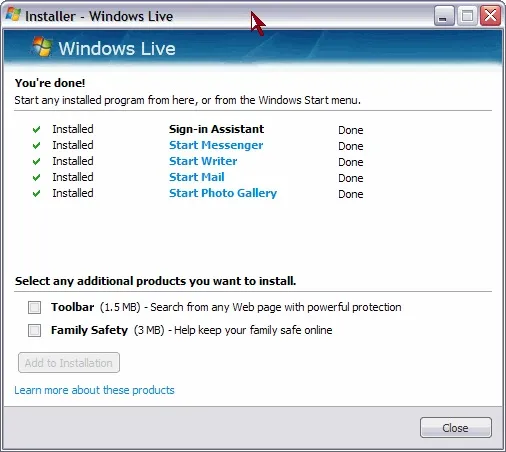Click the Windows Live logo in blue banner
506x452 pixels.
[x=42, y=47]
